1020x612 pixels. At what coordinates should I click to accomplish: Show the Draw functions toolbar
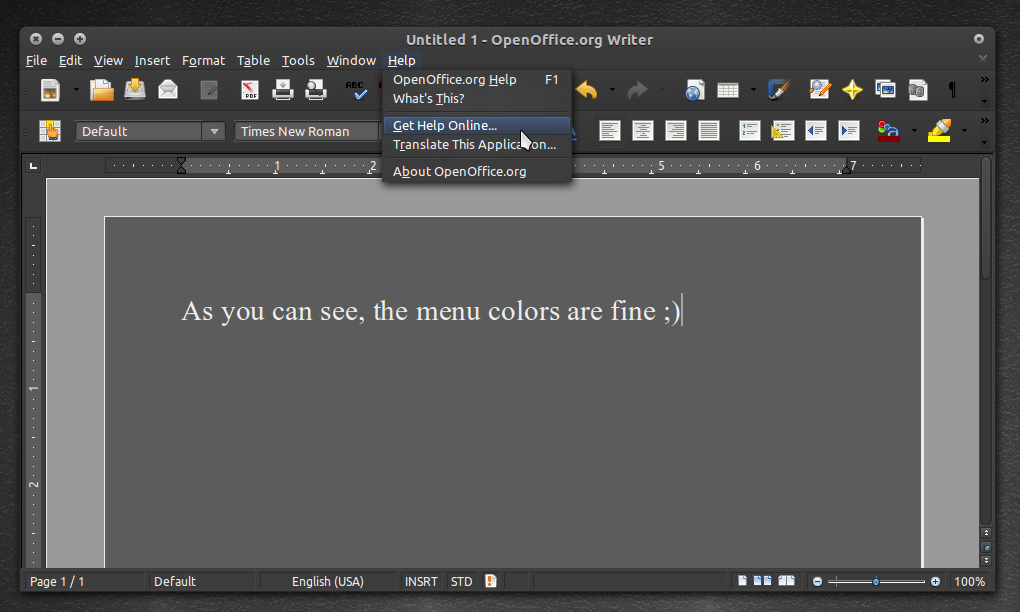coord(779,90)
